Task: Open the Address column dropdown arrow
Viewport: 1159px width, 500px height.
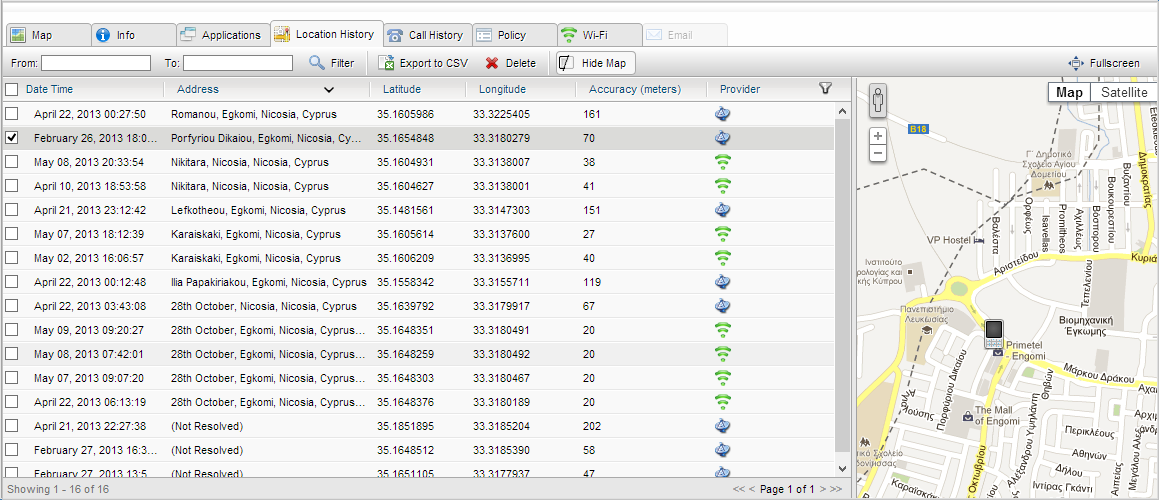Action: point(329,90)
